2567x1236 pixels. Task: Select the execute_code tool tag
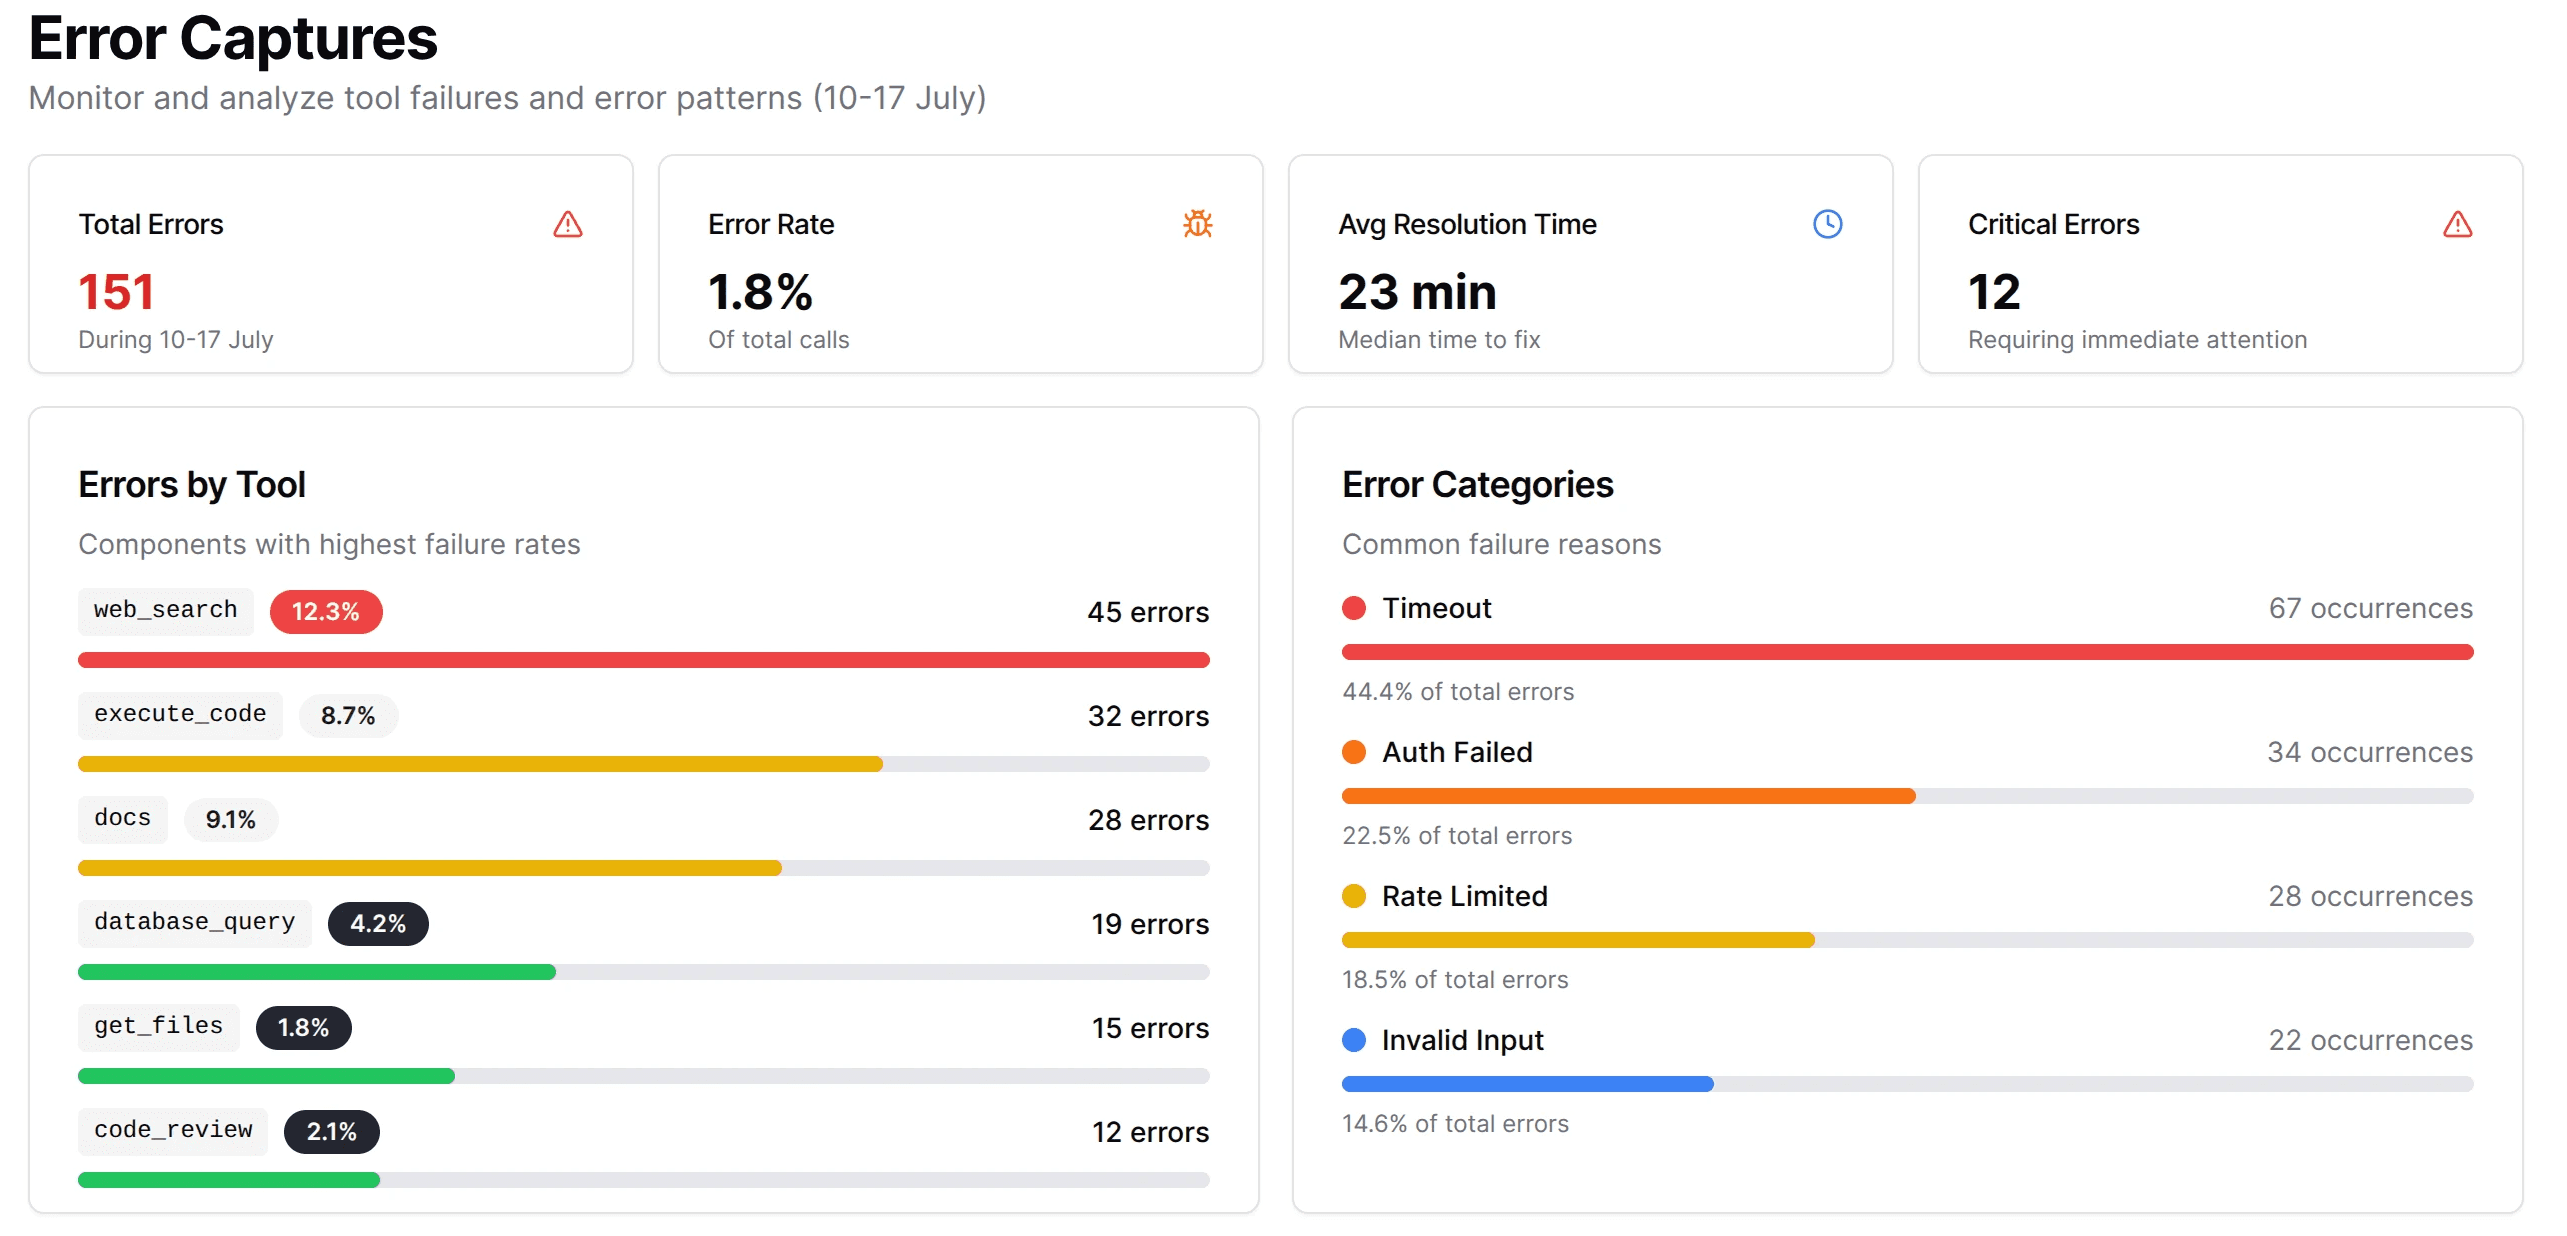tap(180, 714)
